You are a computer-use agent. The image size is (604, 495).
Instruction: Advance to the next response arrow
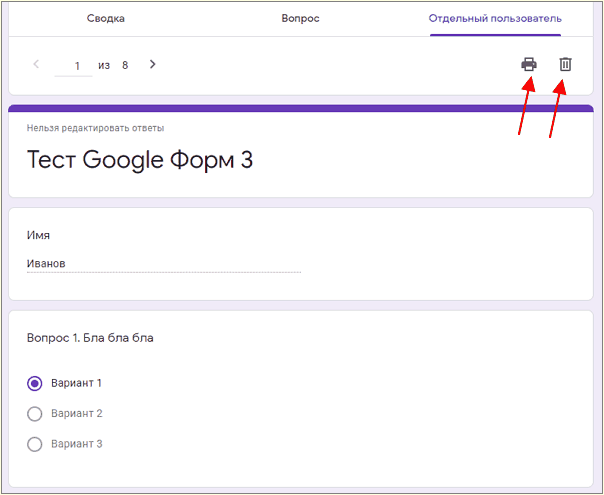153,64
